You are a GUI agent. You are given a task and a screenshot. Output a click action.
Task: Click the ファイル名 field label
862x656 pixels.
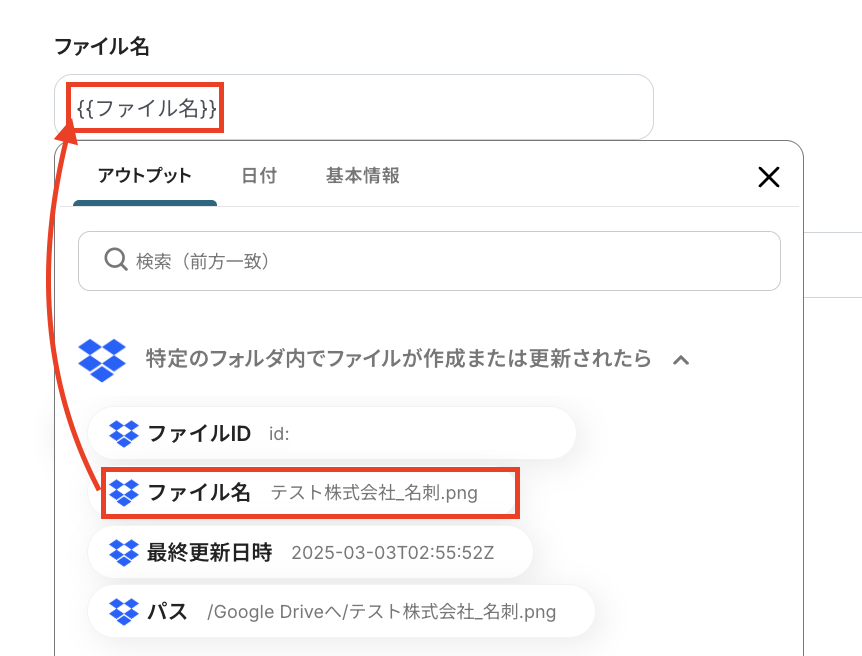(x=102, y=47)
